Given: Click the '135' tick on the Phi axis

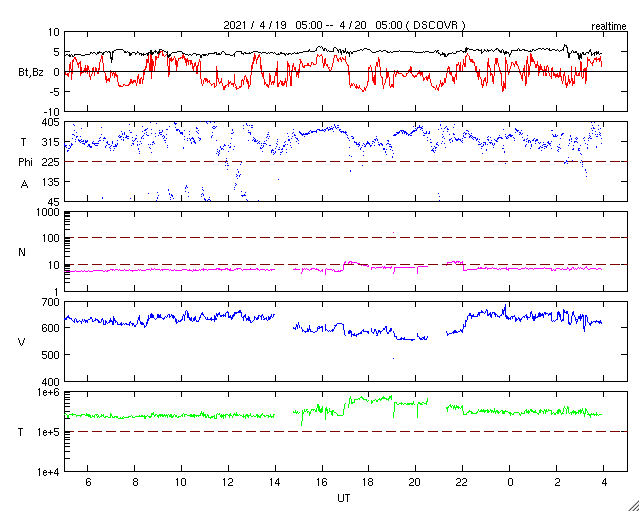Looking at the screenshot, I should (51, 182).
